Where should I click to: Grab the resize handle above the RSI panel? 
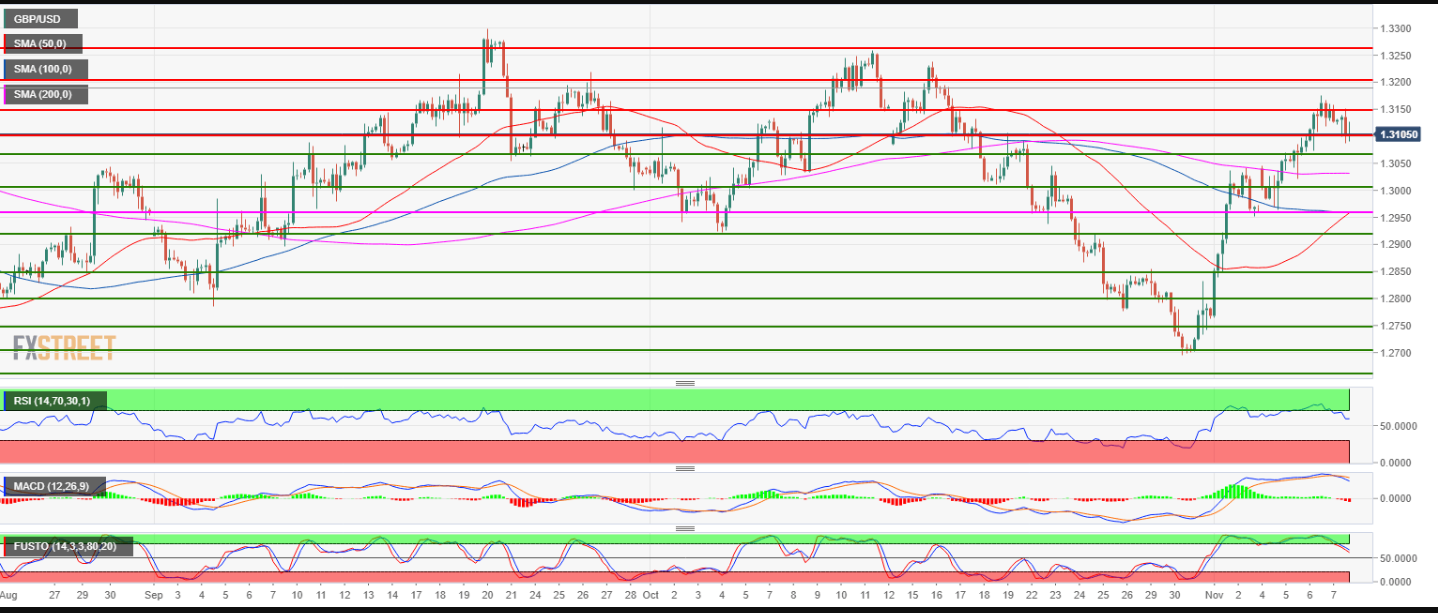tap(685, 383)
